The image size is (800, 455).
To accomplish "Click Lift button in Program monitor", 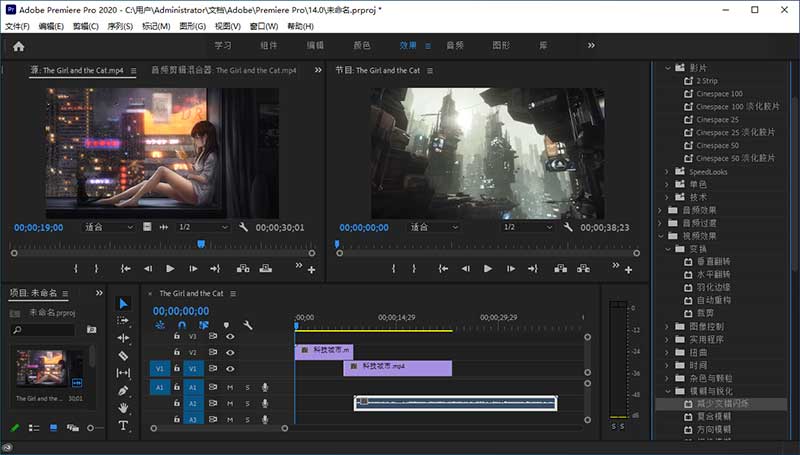I will (560, 268).
